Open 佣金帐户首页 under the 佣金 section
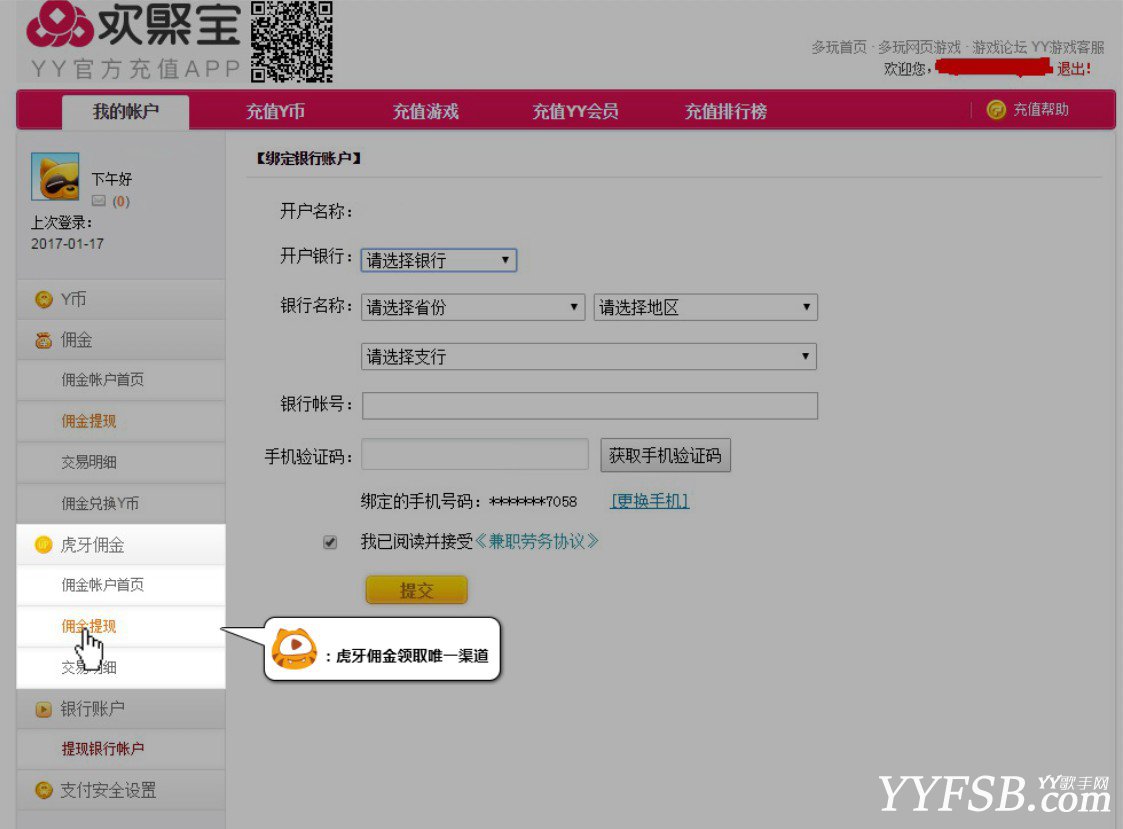 102,380
